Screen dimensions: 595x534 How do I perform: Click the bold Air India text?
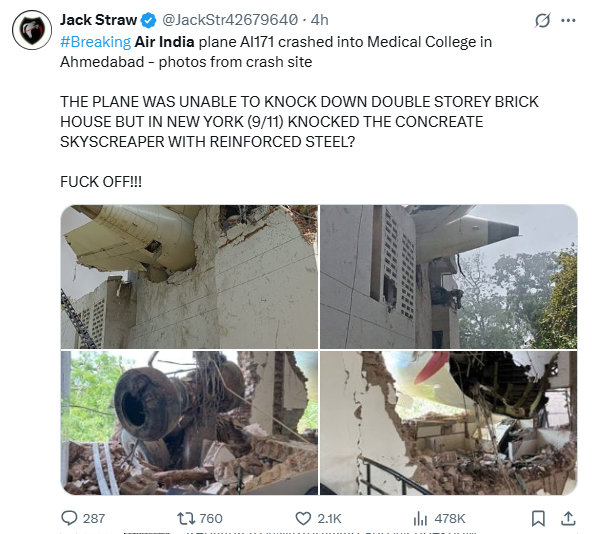(x=164, y=42)
